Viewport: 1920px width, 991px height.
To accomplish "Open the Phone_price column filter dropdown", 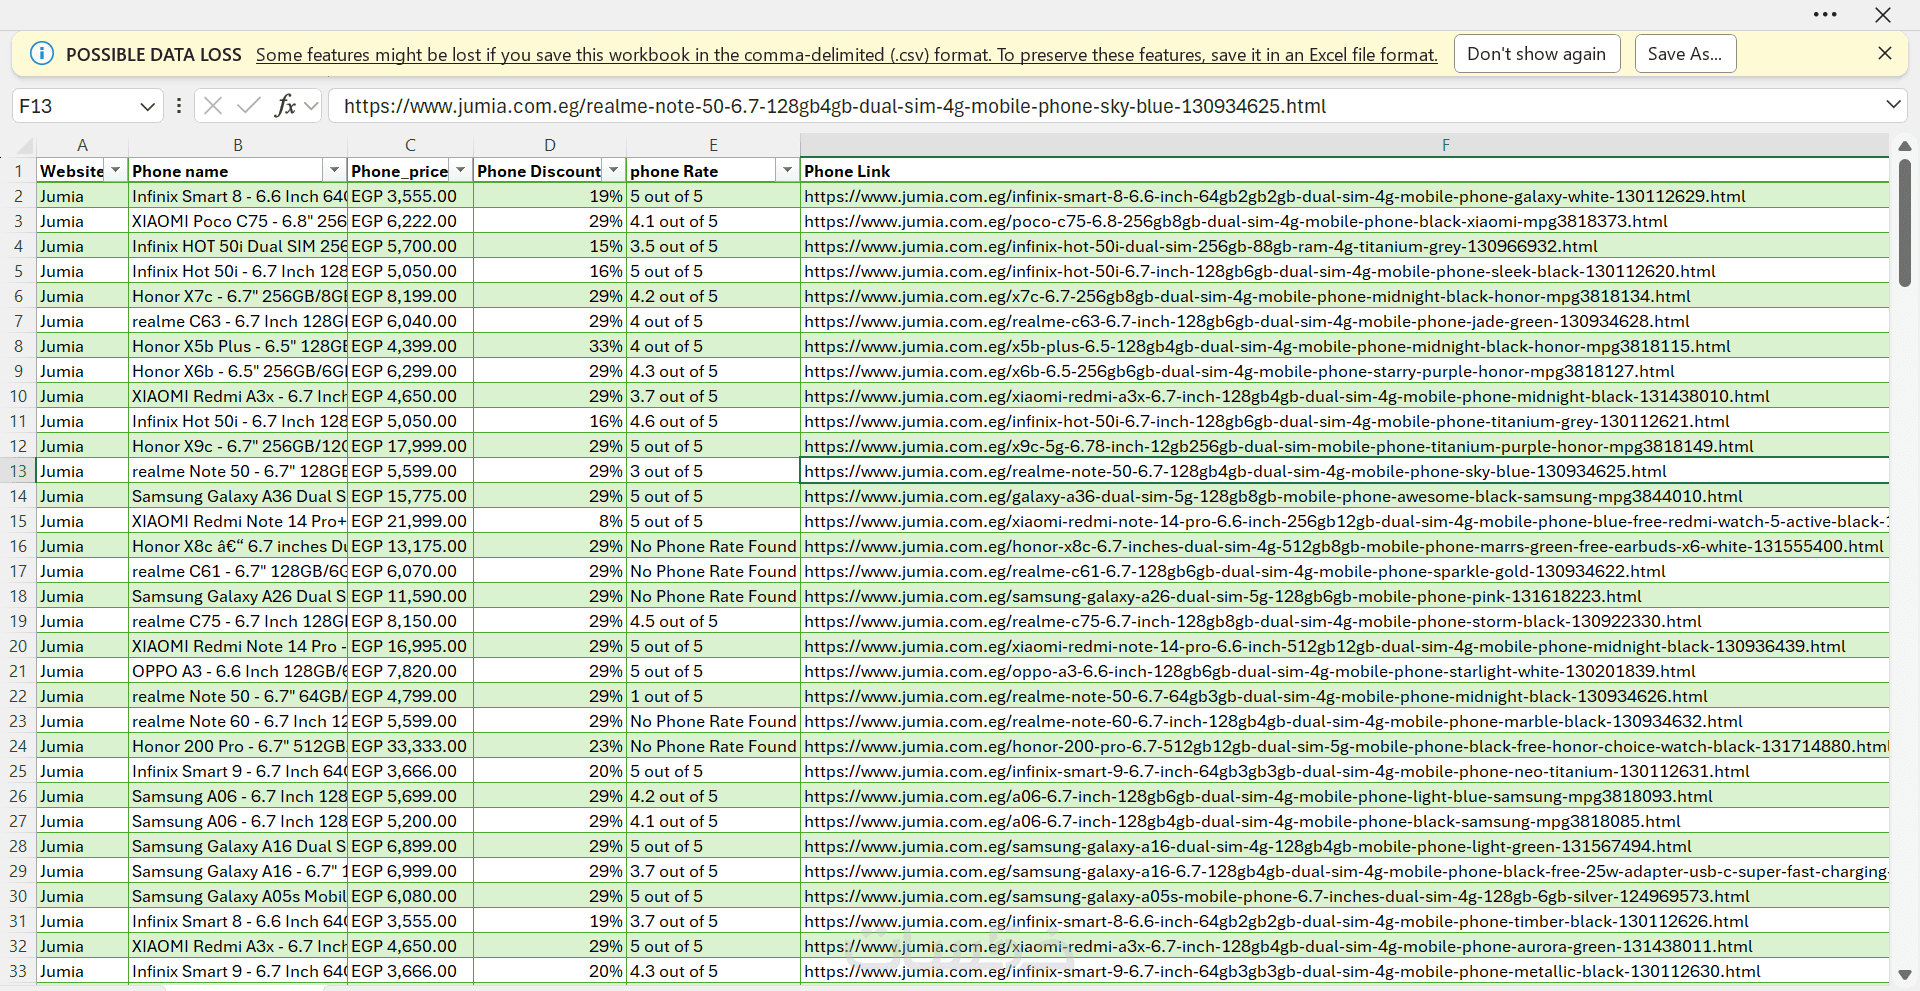I will tap(461, 171).
